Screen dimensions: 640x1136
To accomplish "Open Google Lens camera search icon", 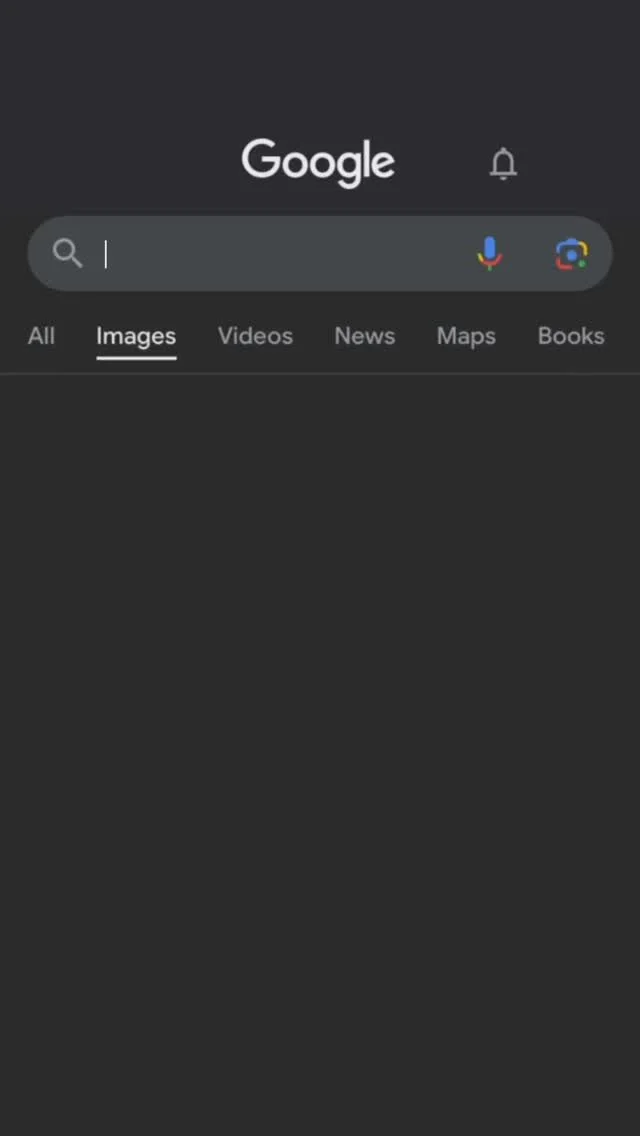I will [571, 254].
